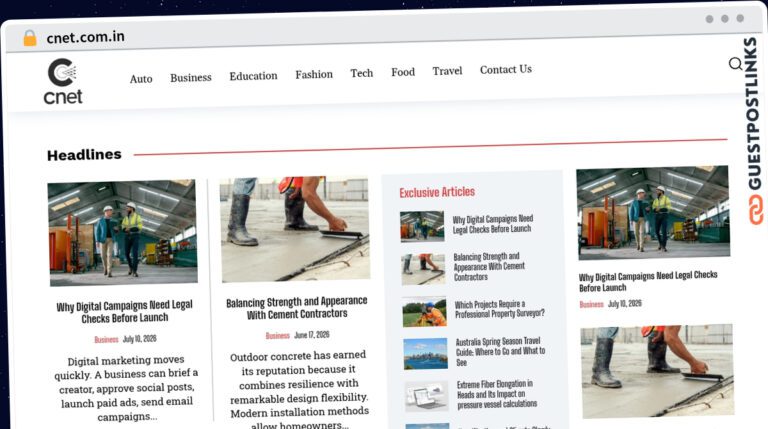Click the padlock icon in address bar
Image resolution: width=768 pixels, height=429 pixels.
pos(30,38)
